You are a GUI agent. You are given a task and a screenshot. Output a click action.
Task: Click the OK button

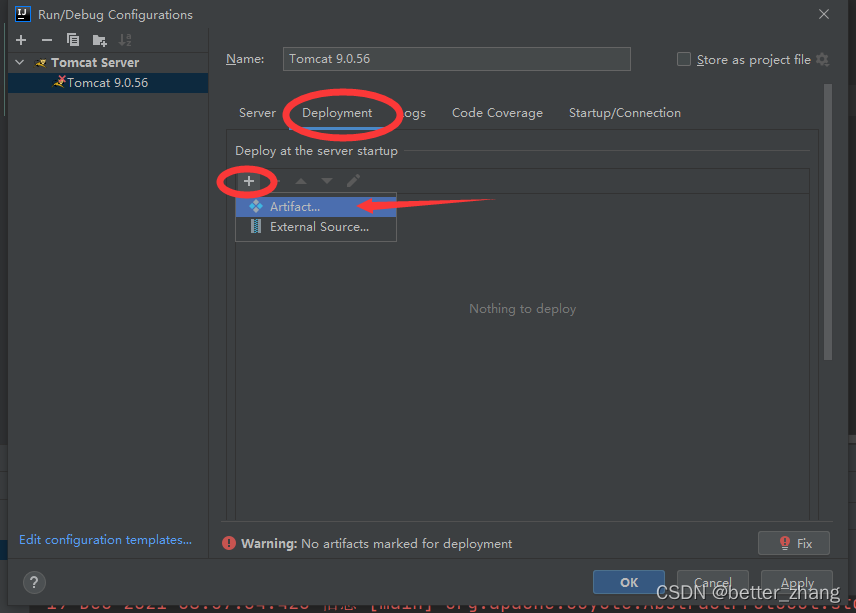point(629,582)
